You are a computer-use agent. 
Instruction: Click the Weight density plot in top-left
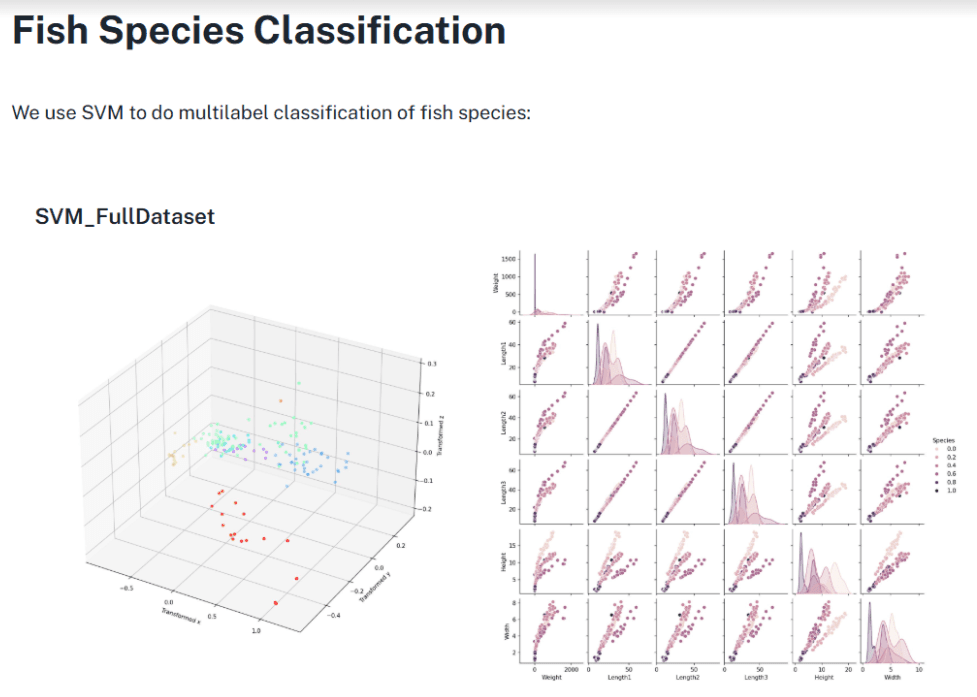[552, 284]
